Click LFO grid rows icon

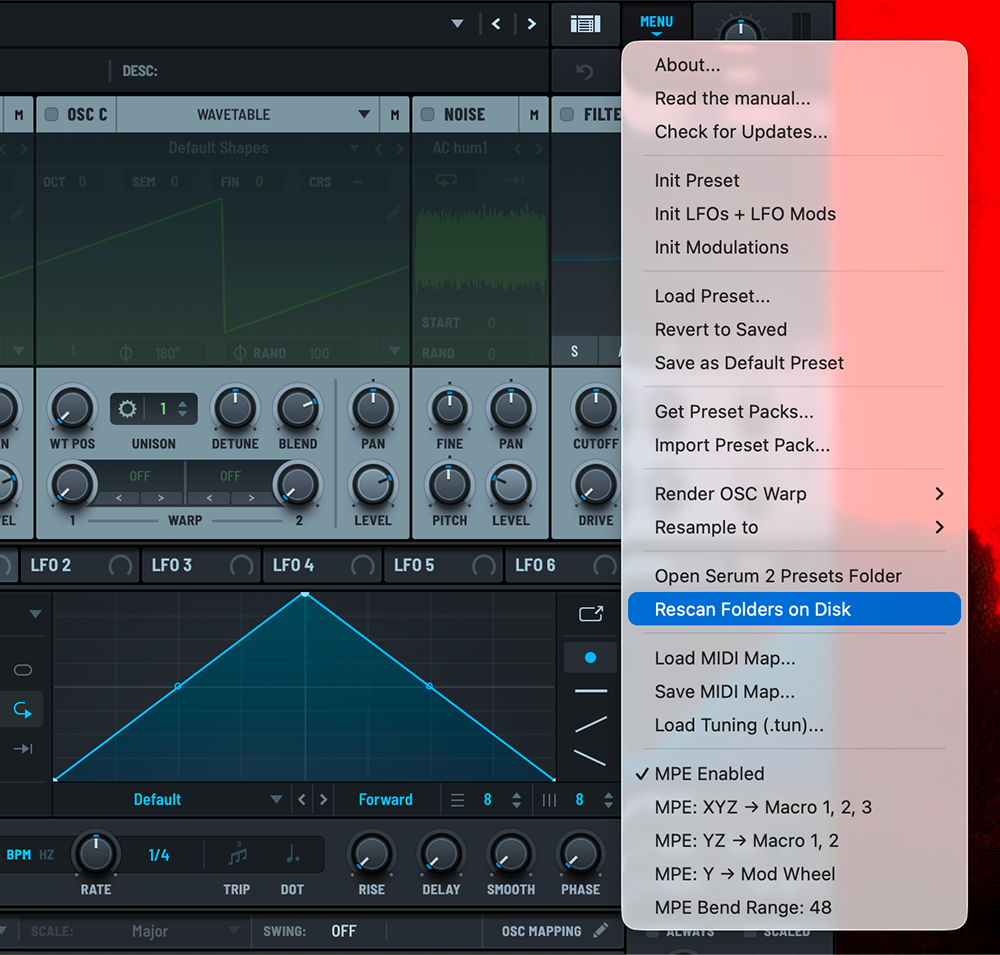click(x=457, y=800)
